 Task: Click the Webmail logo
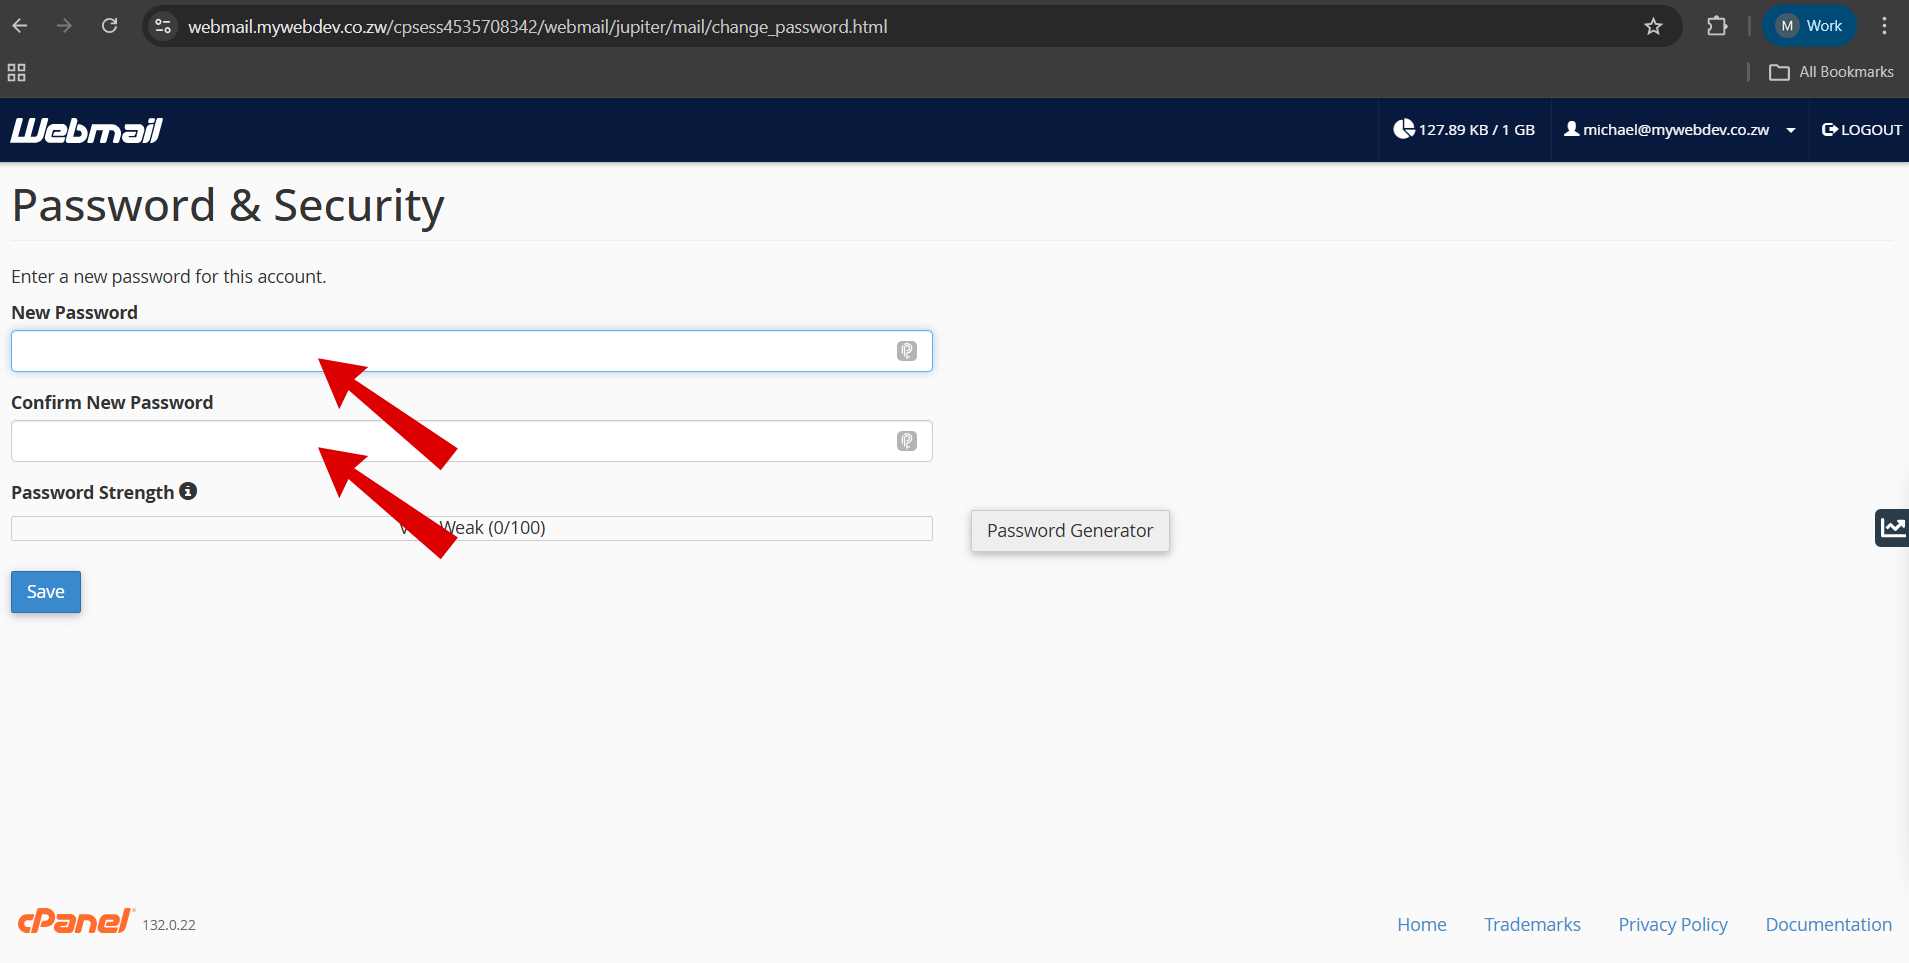(86, 130)
